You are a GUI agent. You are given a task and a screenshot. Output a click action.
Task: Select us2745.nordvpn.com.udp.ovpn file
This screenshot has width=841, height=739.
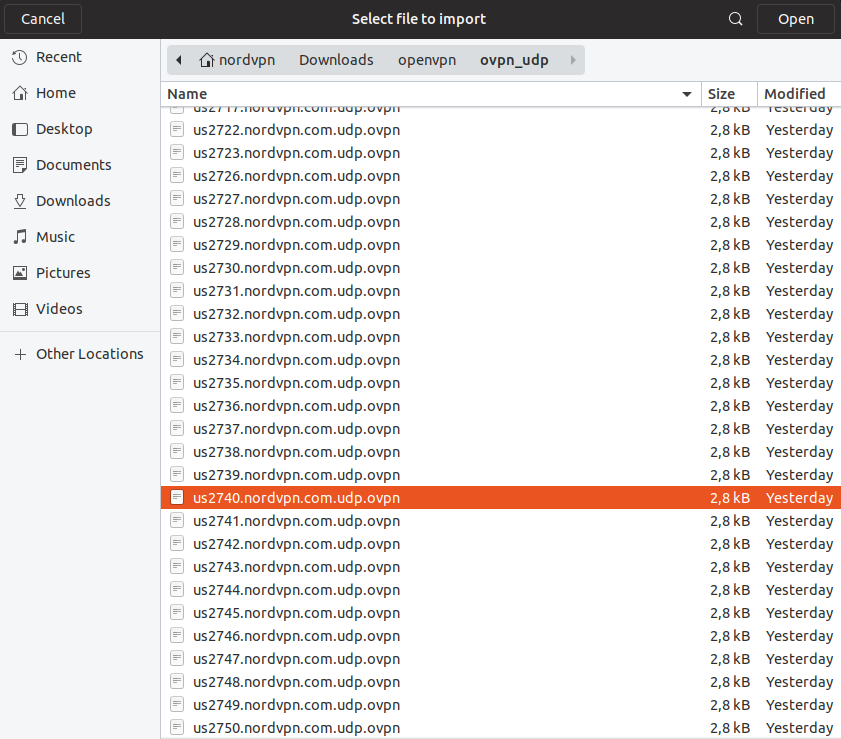pos(296,613)
